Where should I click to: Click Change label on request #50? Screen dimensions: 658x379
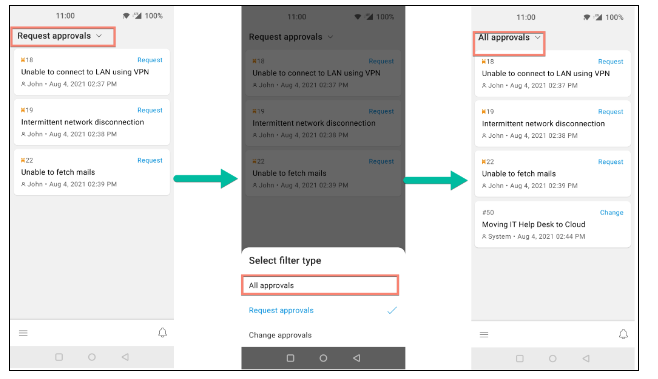pos(611,212)
